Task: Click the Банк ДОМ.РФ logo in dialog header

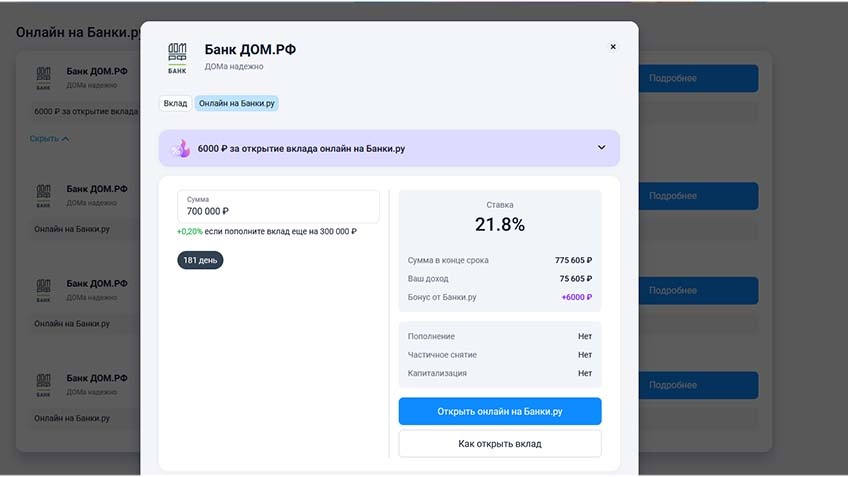Action: click(177, 58)
